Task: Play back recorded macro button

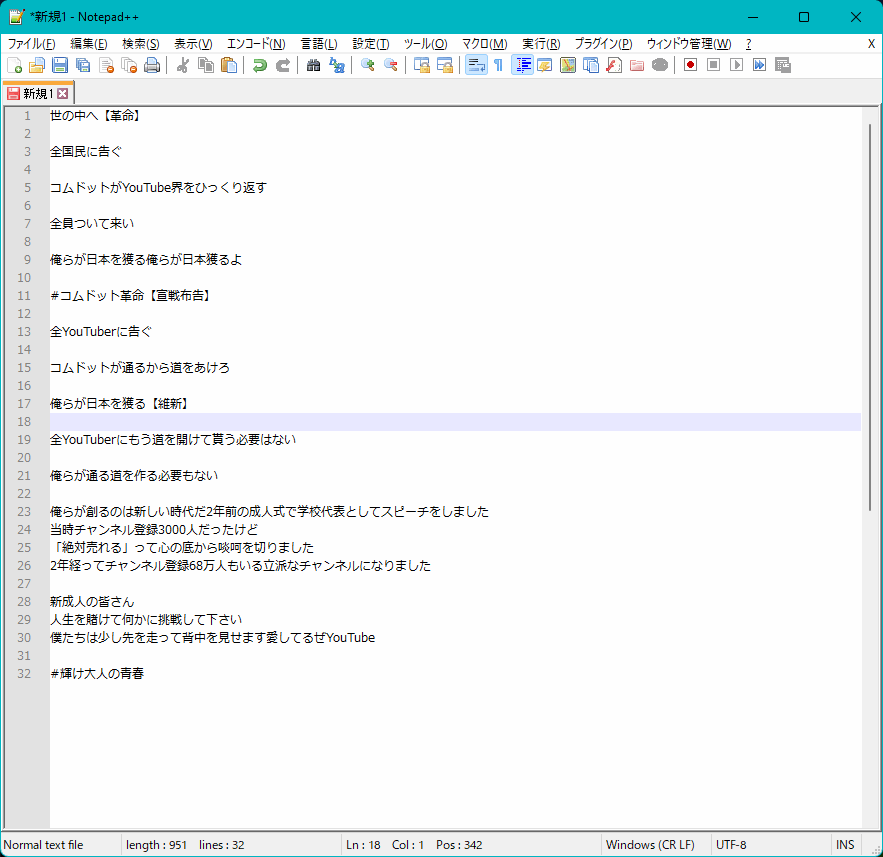Action: [736, 65]
